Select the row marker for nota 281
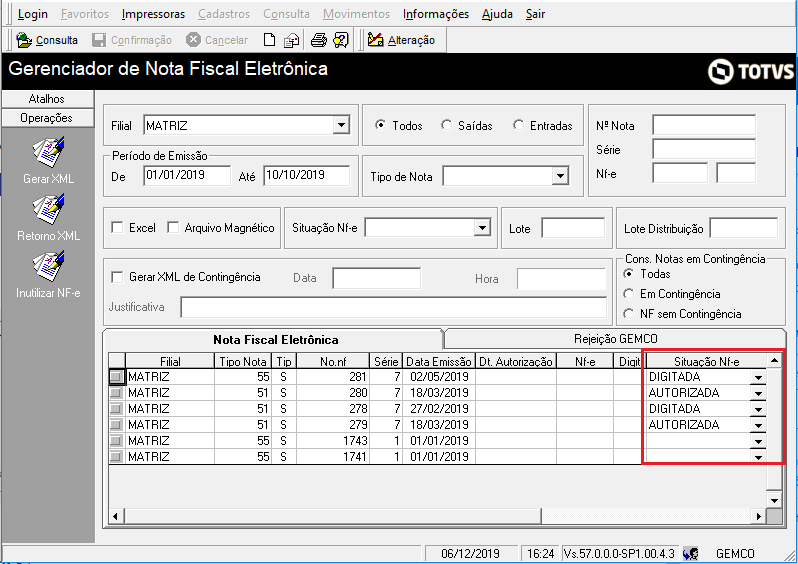 tap(117, 377)
